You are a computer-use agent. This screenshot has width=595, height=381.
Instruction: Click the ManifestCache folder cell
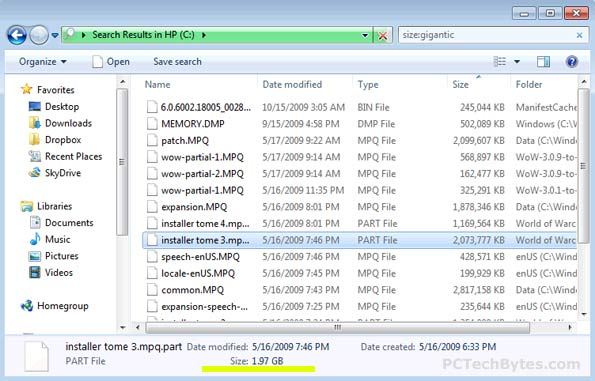[546, 107]
